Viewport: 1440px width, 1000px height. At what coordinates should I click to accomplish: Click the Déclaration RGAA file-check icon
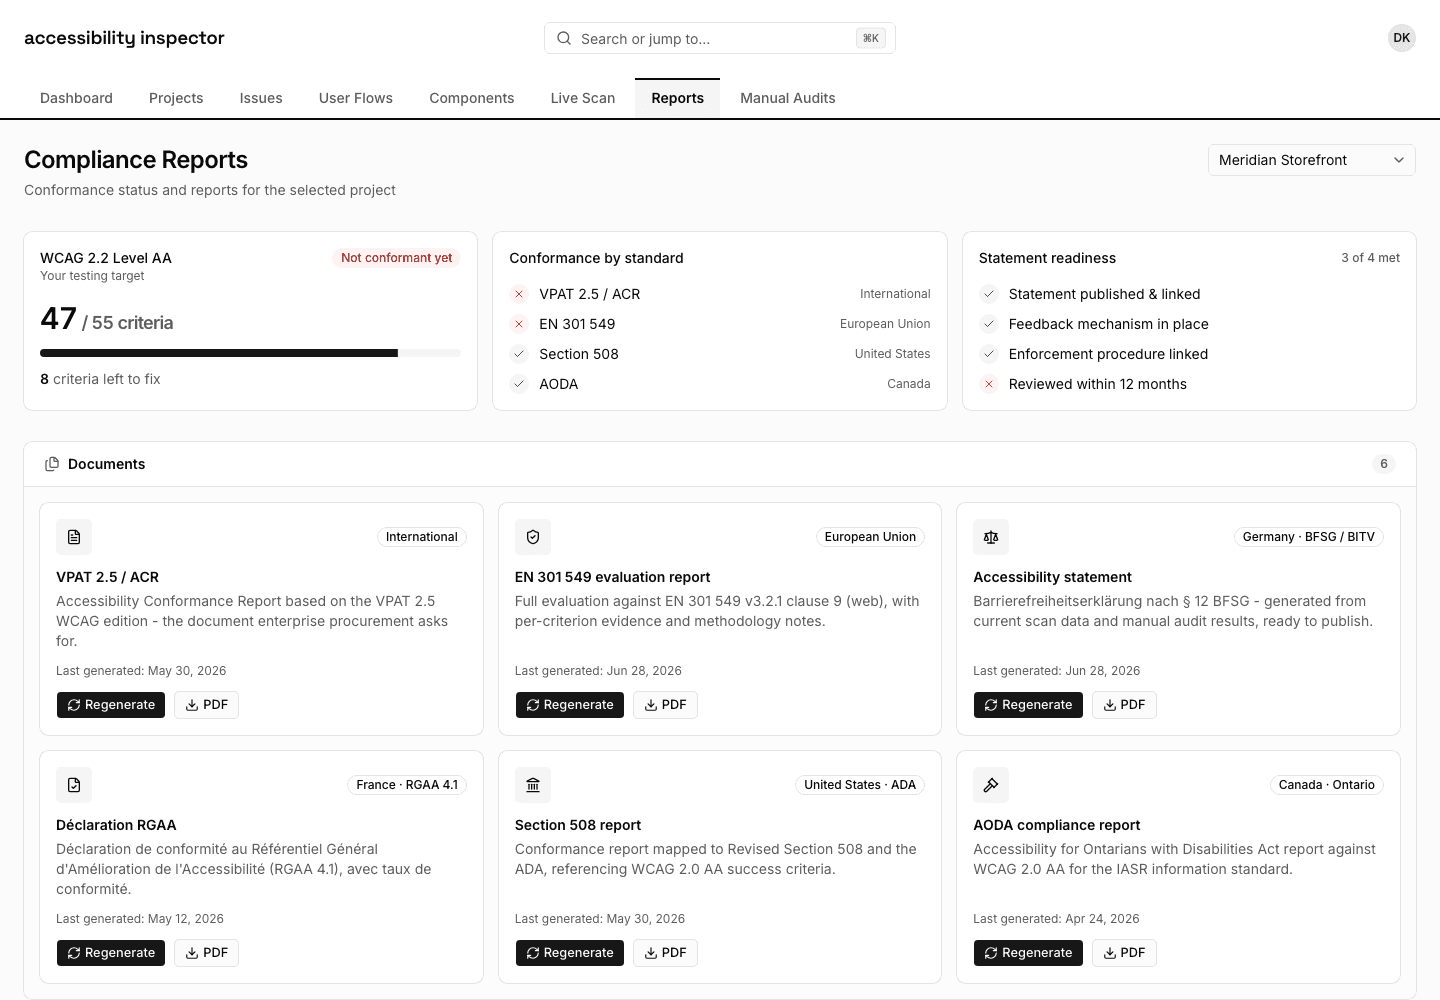click(74, 785)
